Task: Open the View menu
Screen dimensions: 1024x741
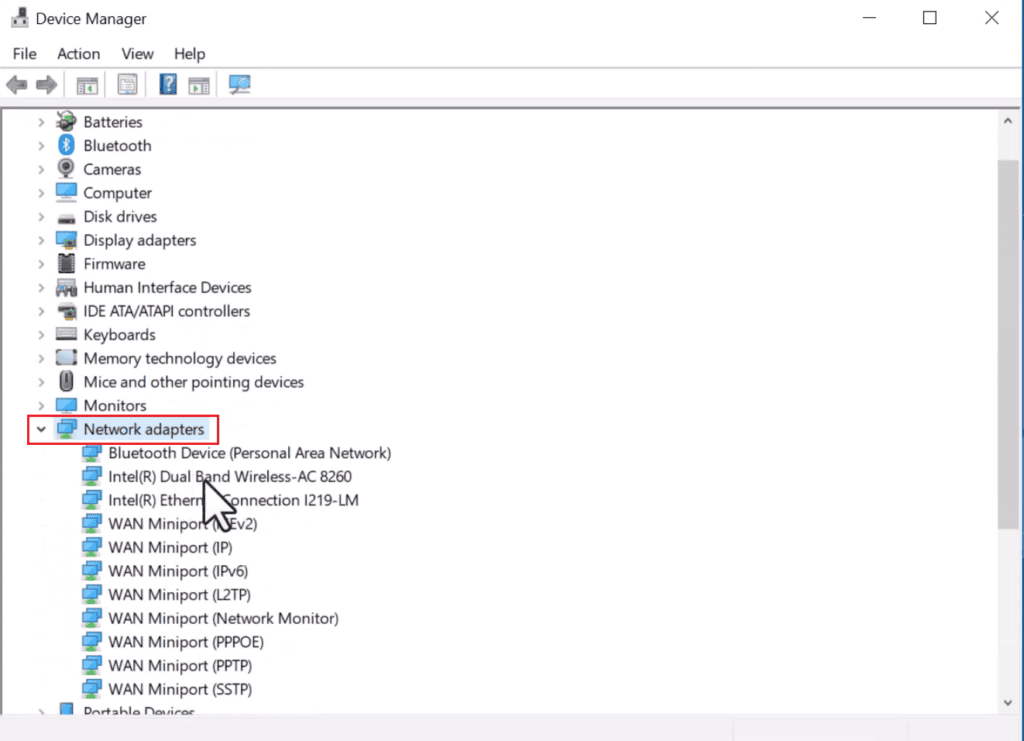Action: click(137, 54)
